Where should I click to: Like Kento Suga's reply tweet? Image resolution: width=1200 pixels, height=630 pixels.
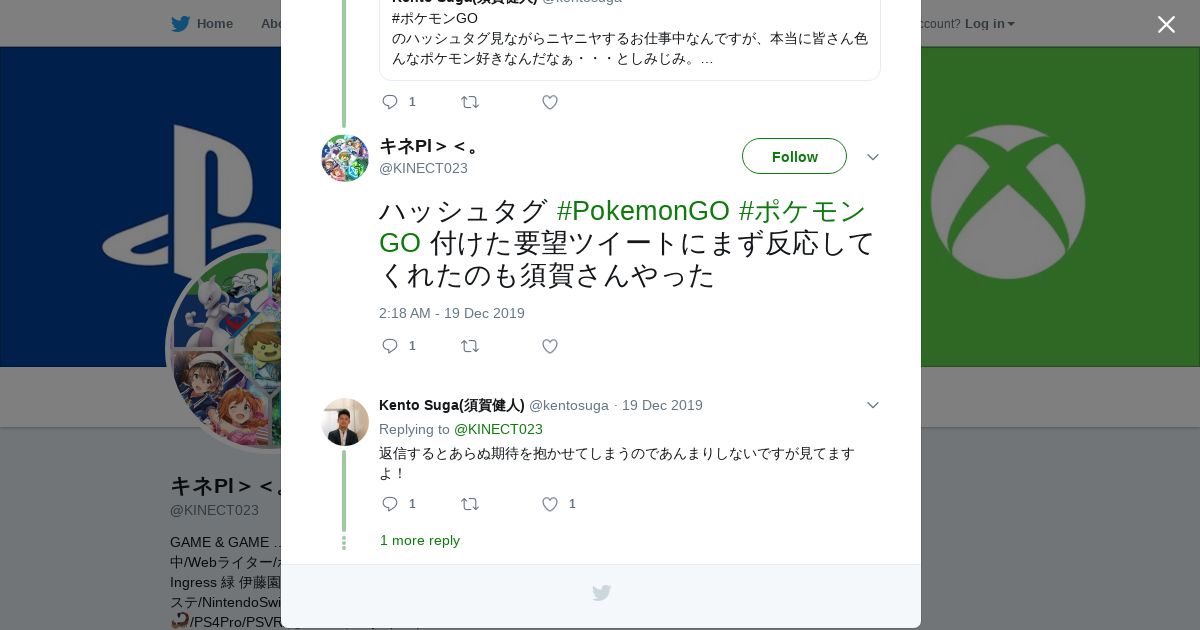click(x=550, y=504)
